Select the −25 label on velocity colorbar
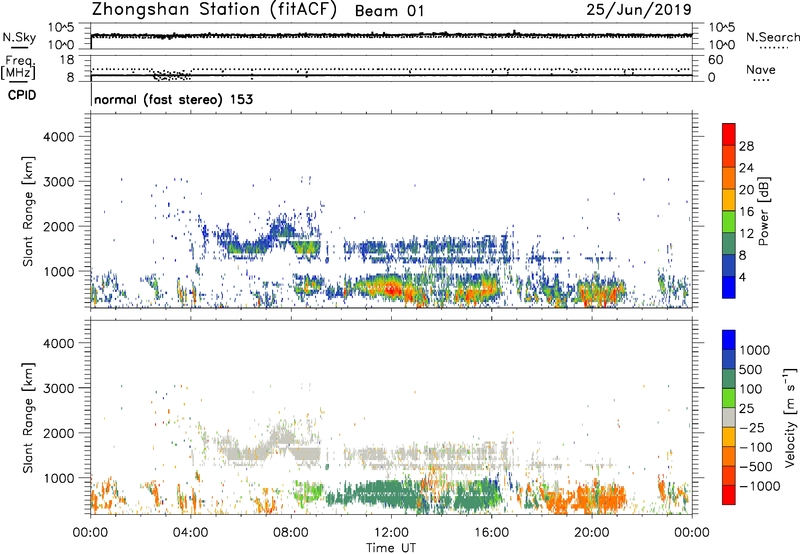800x554 pixels. pyautogui.click(x=752, y=428)
